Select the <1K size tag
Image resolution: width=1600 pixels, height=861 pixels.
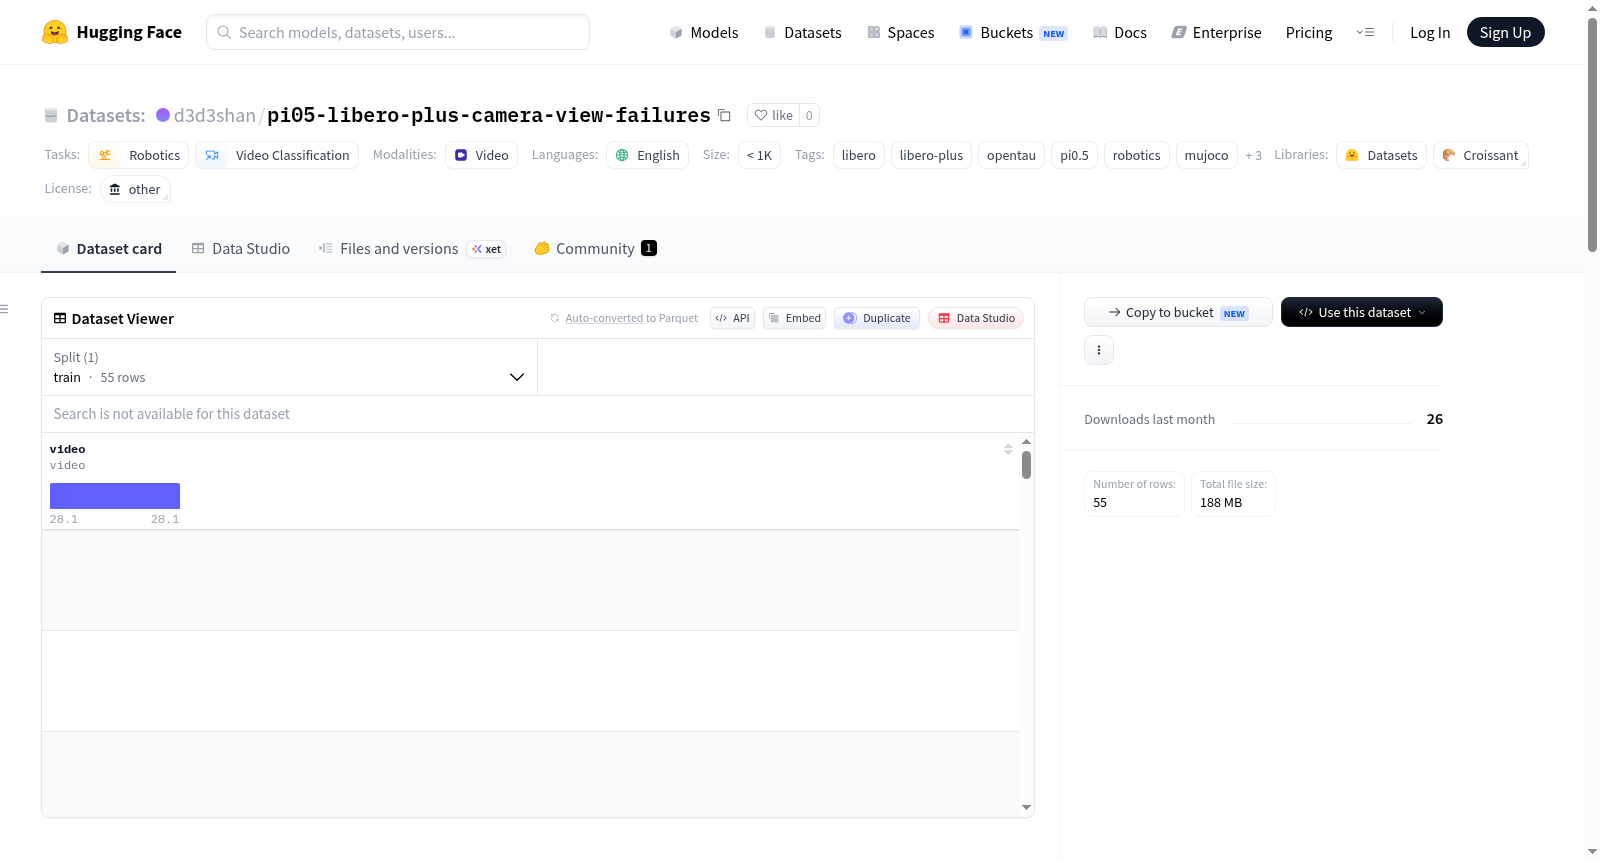[x=759, y=155]
